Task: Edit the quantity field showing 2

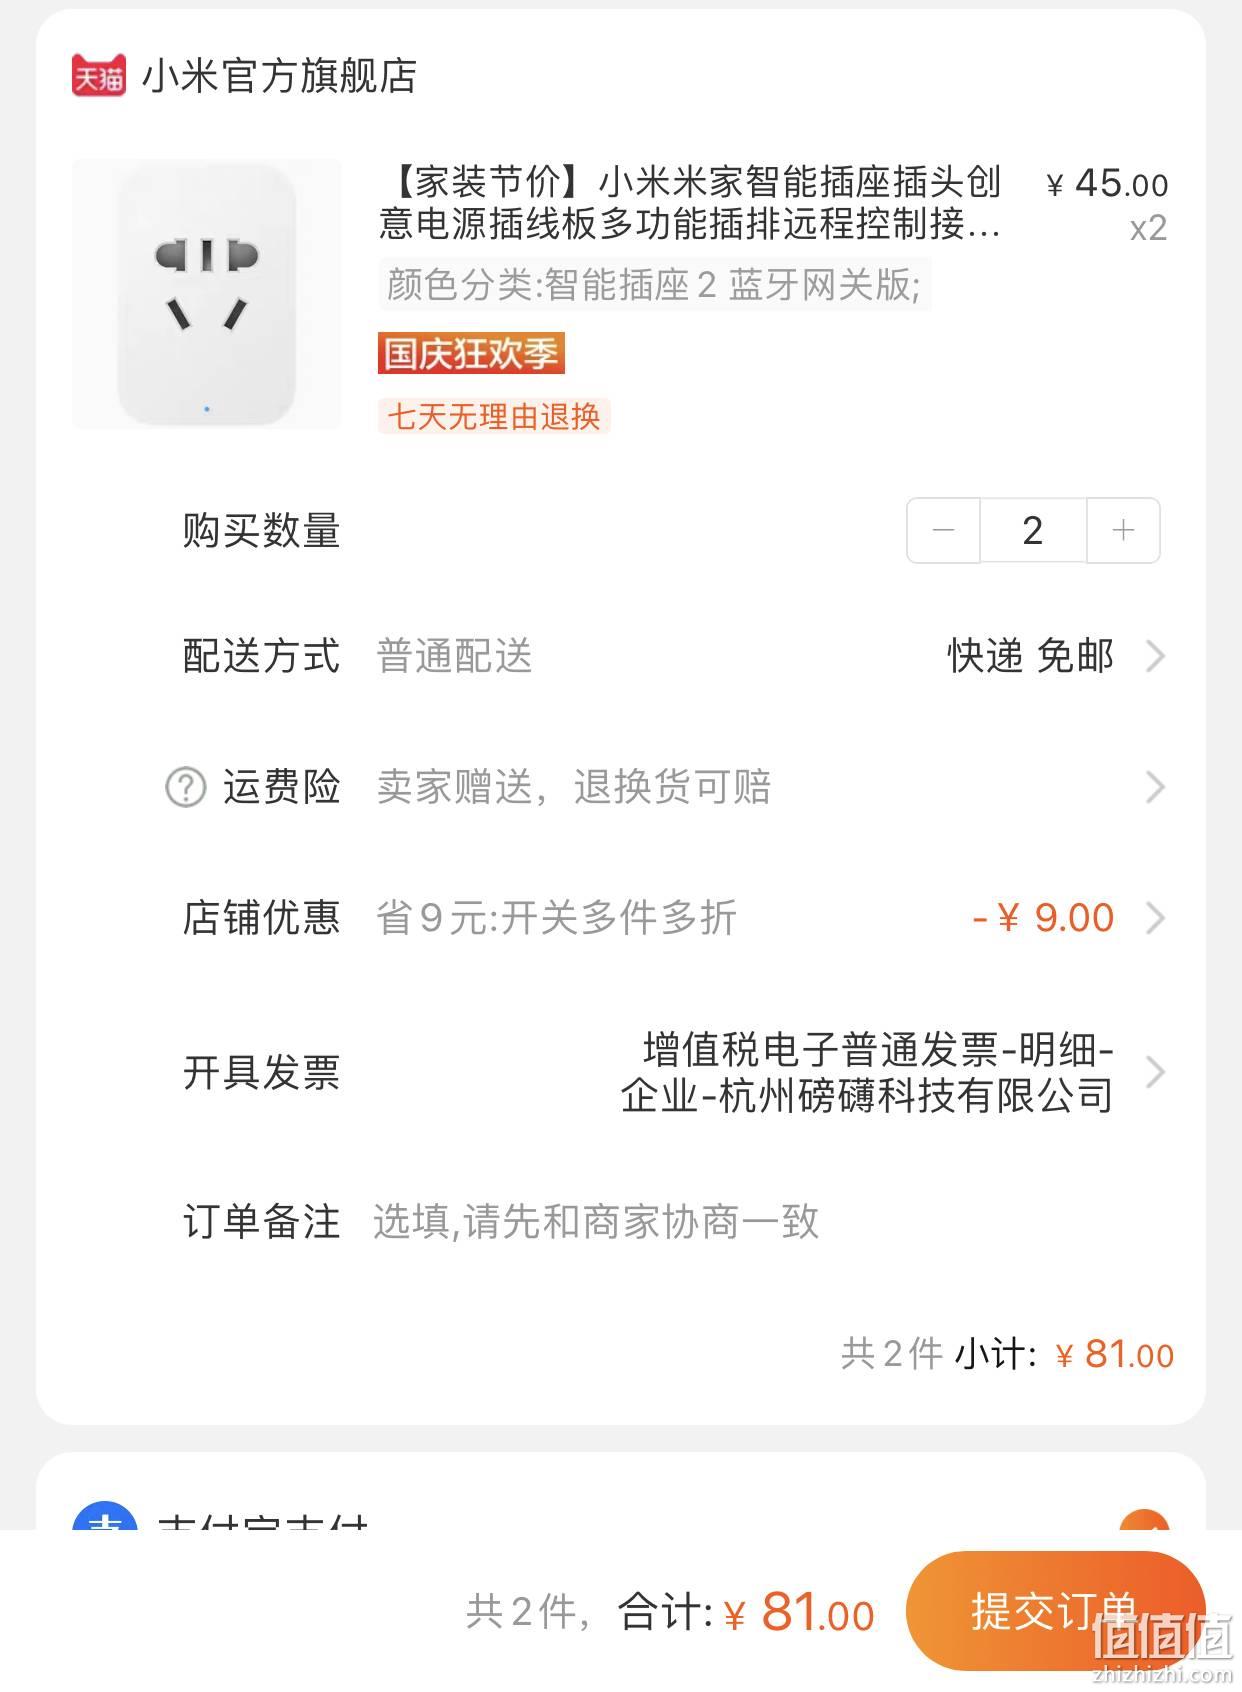Action: pos(1033,530)
